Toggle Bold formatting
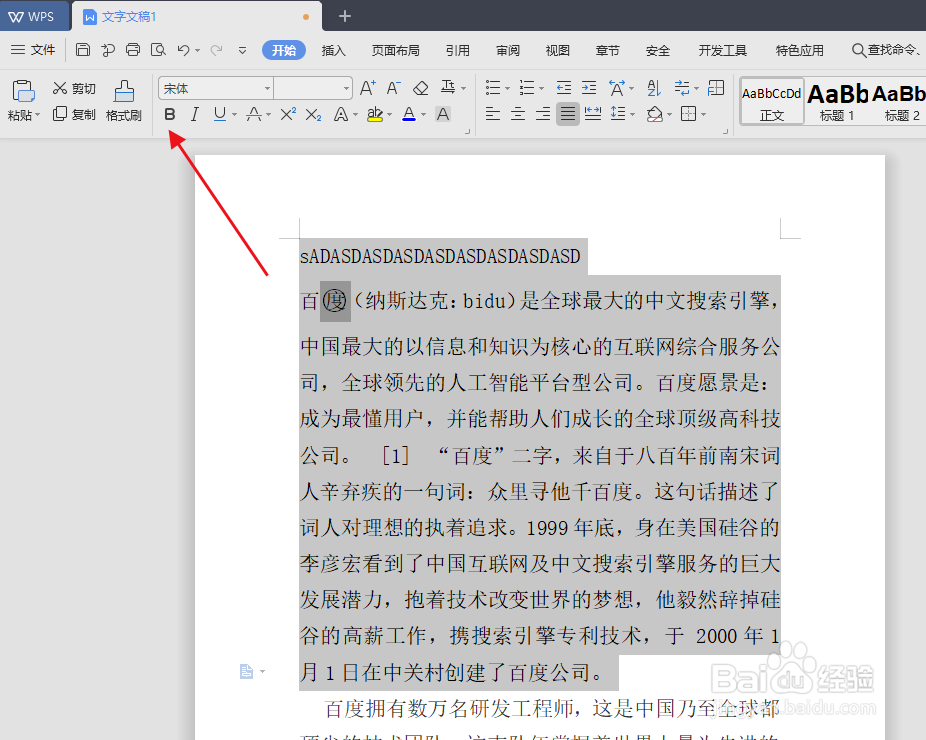 point(169,114)
